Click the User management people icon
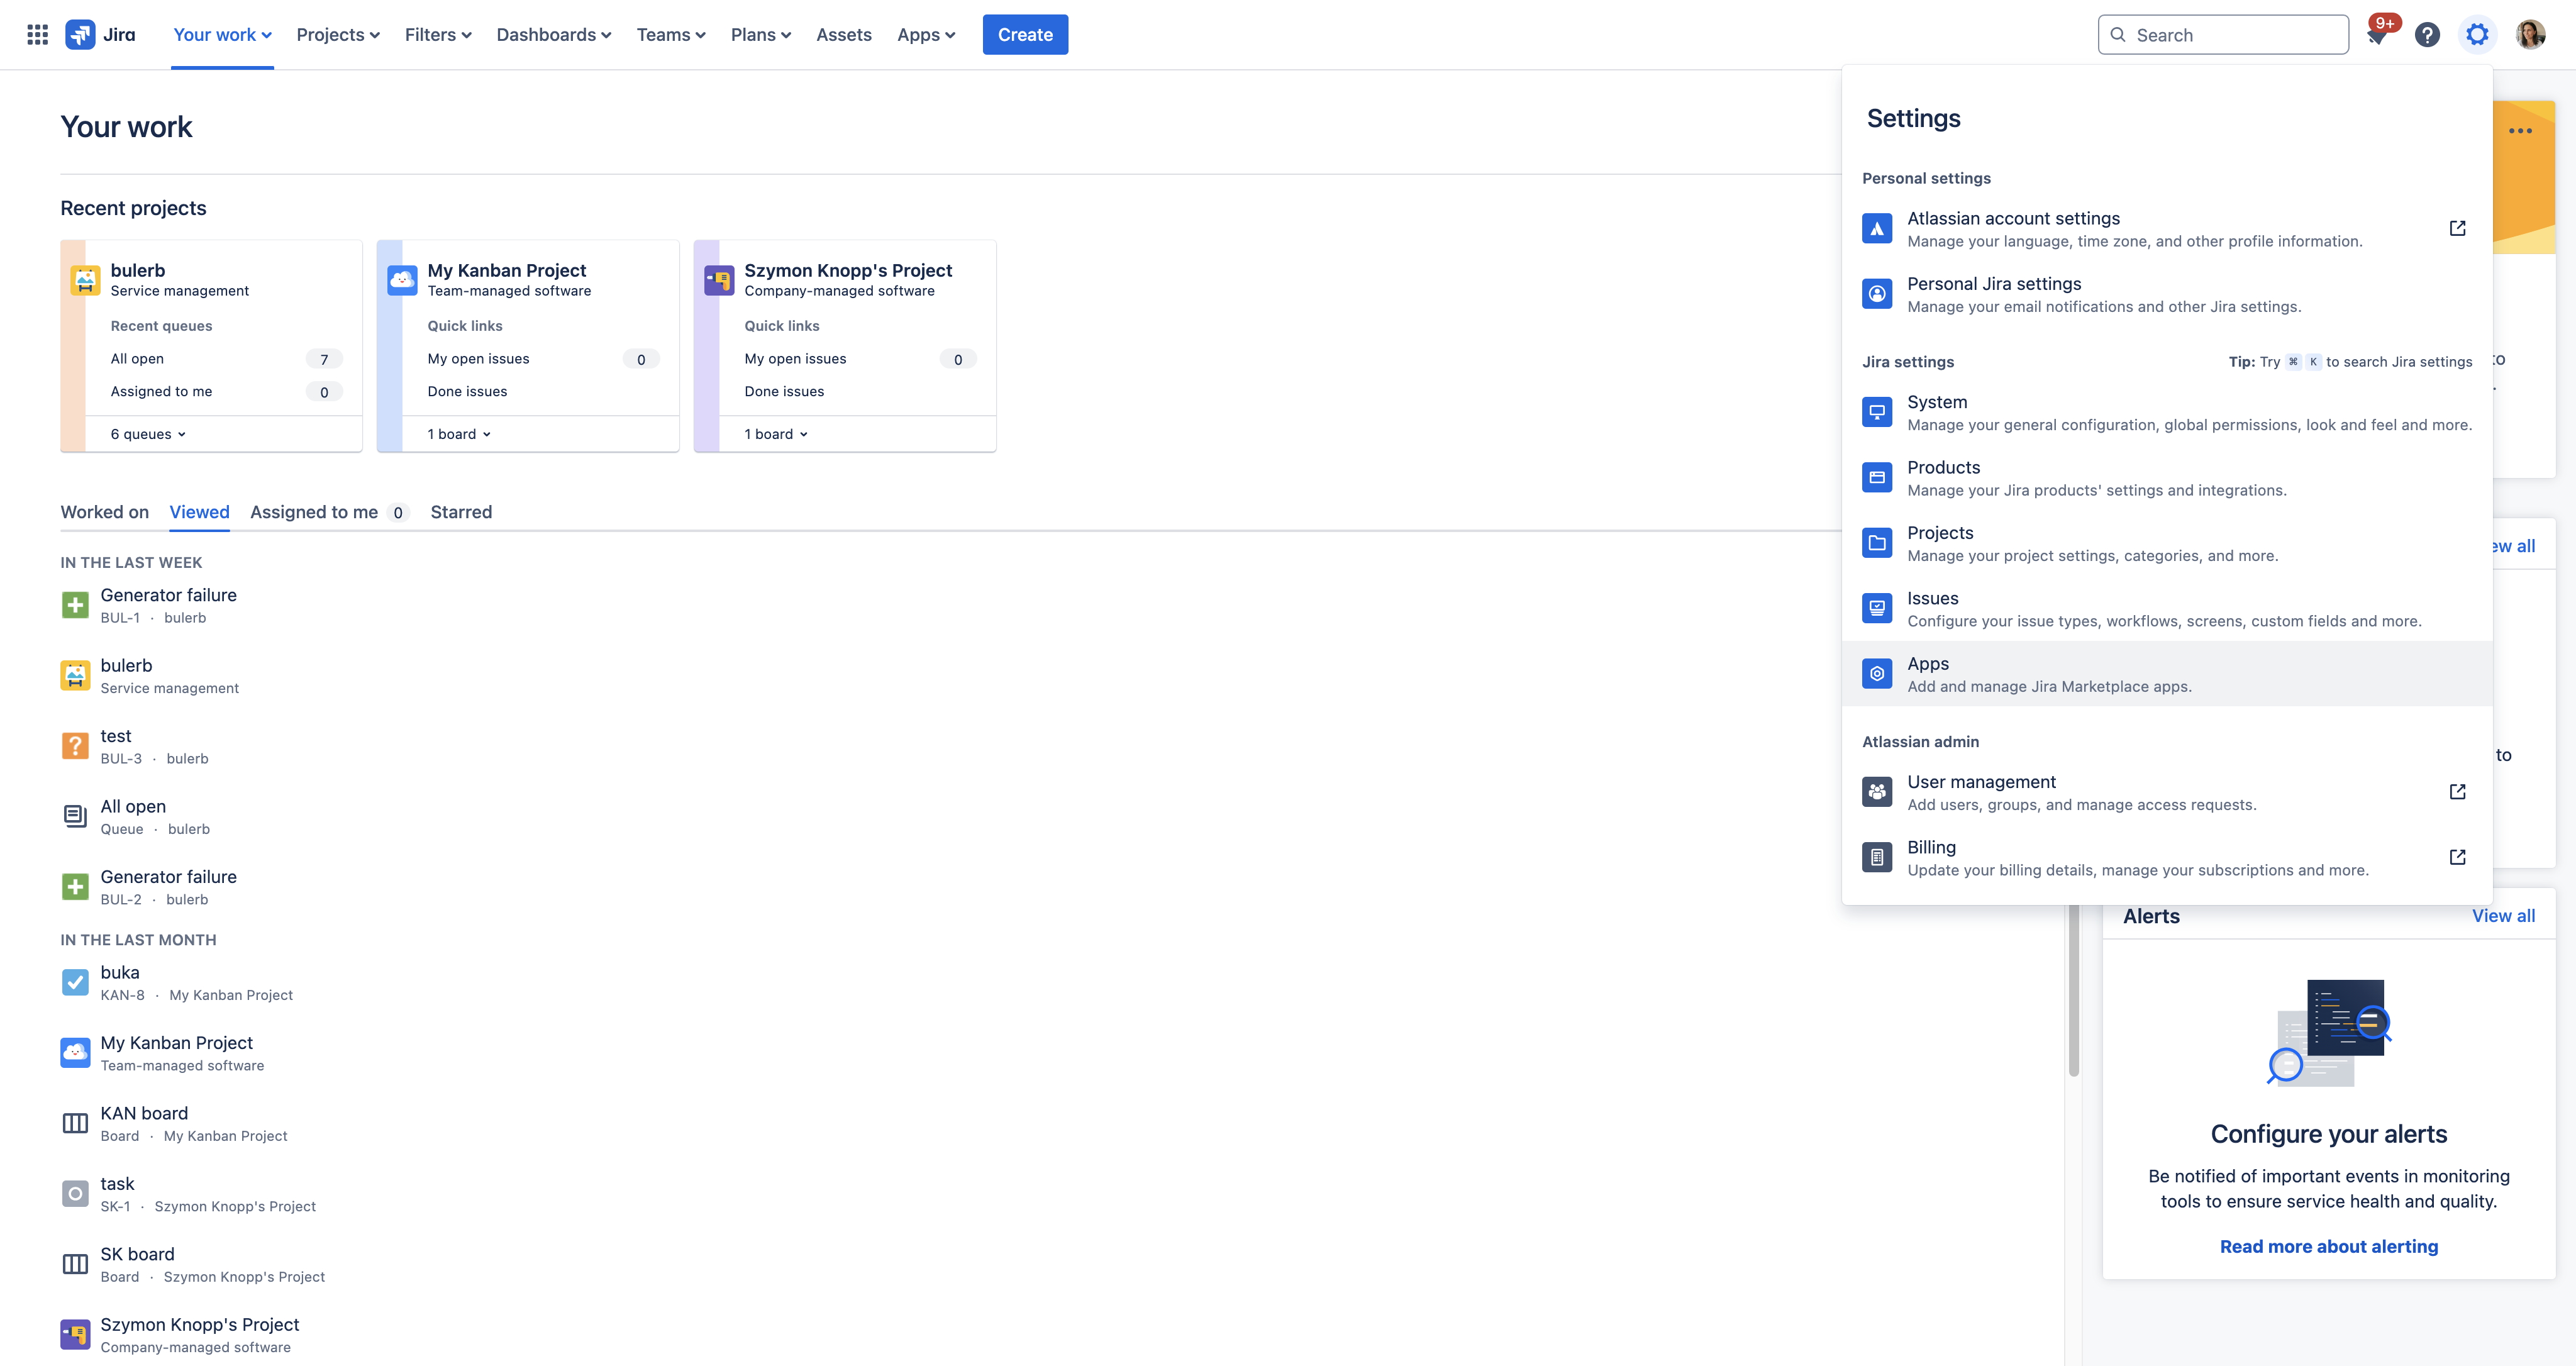This screenshot has height=1366, width=2576. tap(1877, 792)
